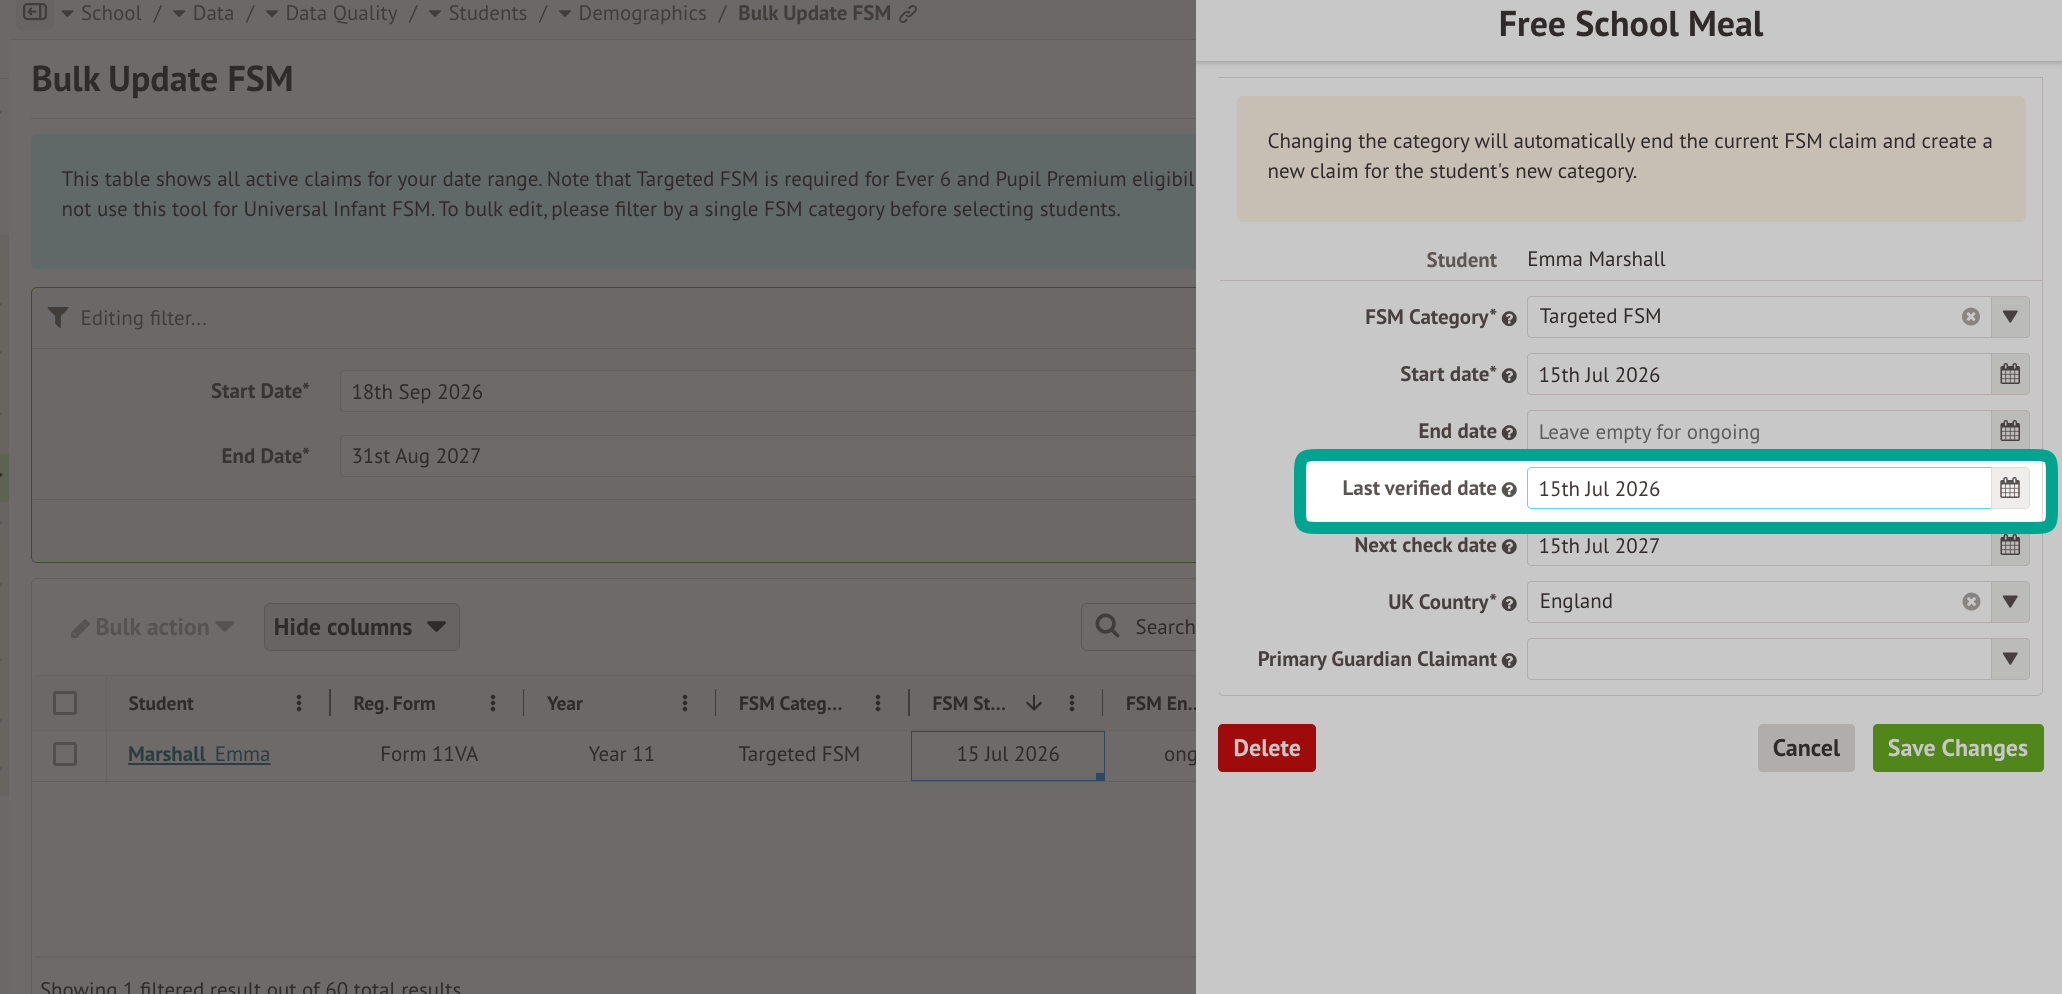Open calendar picker for End date

tap(2010, 431)
